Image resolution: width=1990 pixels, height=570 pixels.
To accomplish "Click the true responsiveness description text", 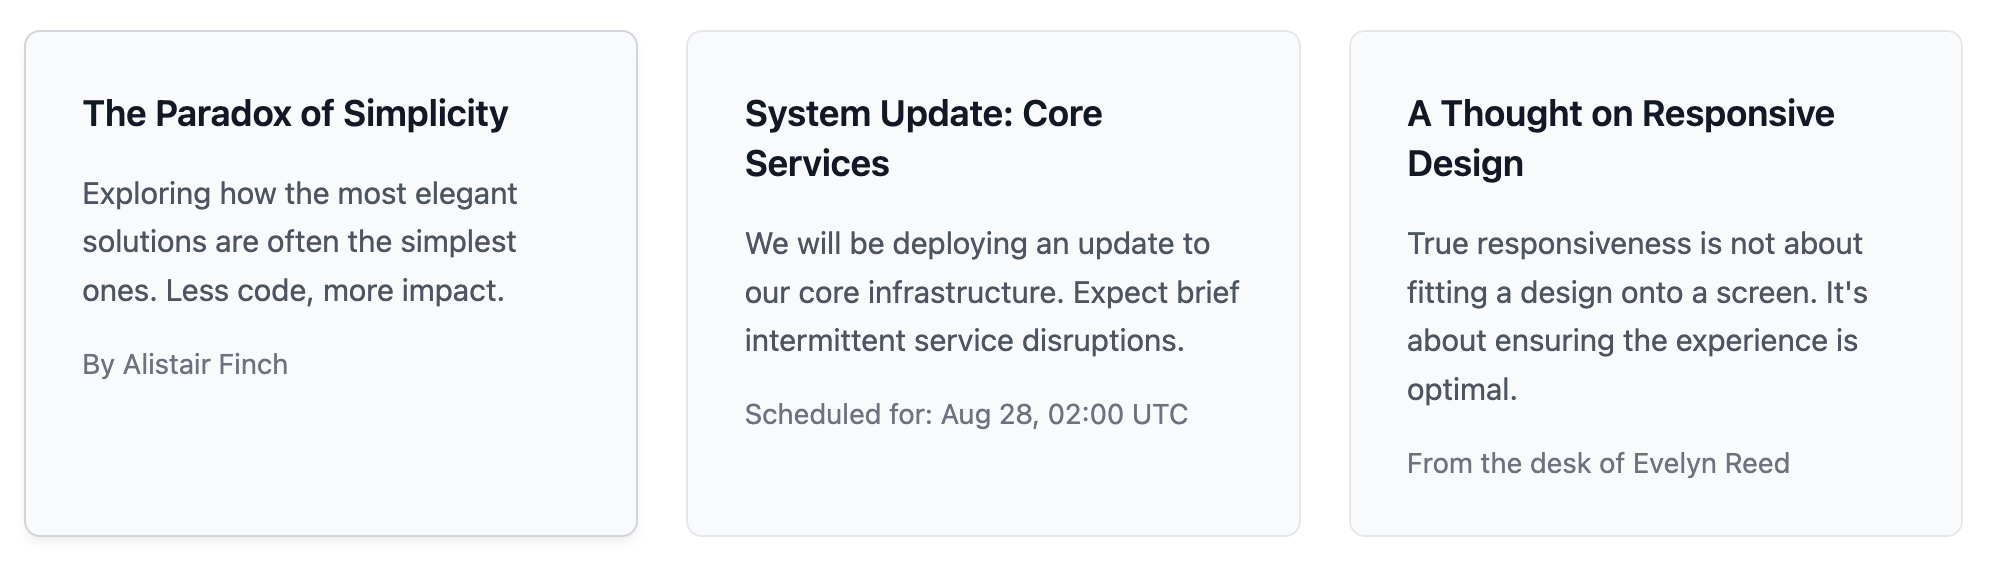I will tap(1637, 316).
